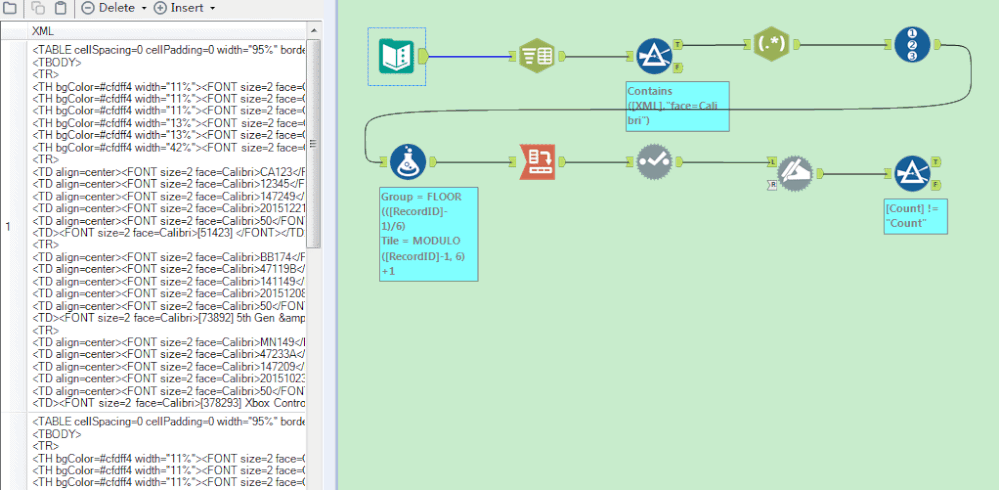Screen dimensions: 999x490
Task: Select the Record ID tool node
Action: [912, 44]
